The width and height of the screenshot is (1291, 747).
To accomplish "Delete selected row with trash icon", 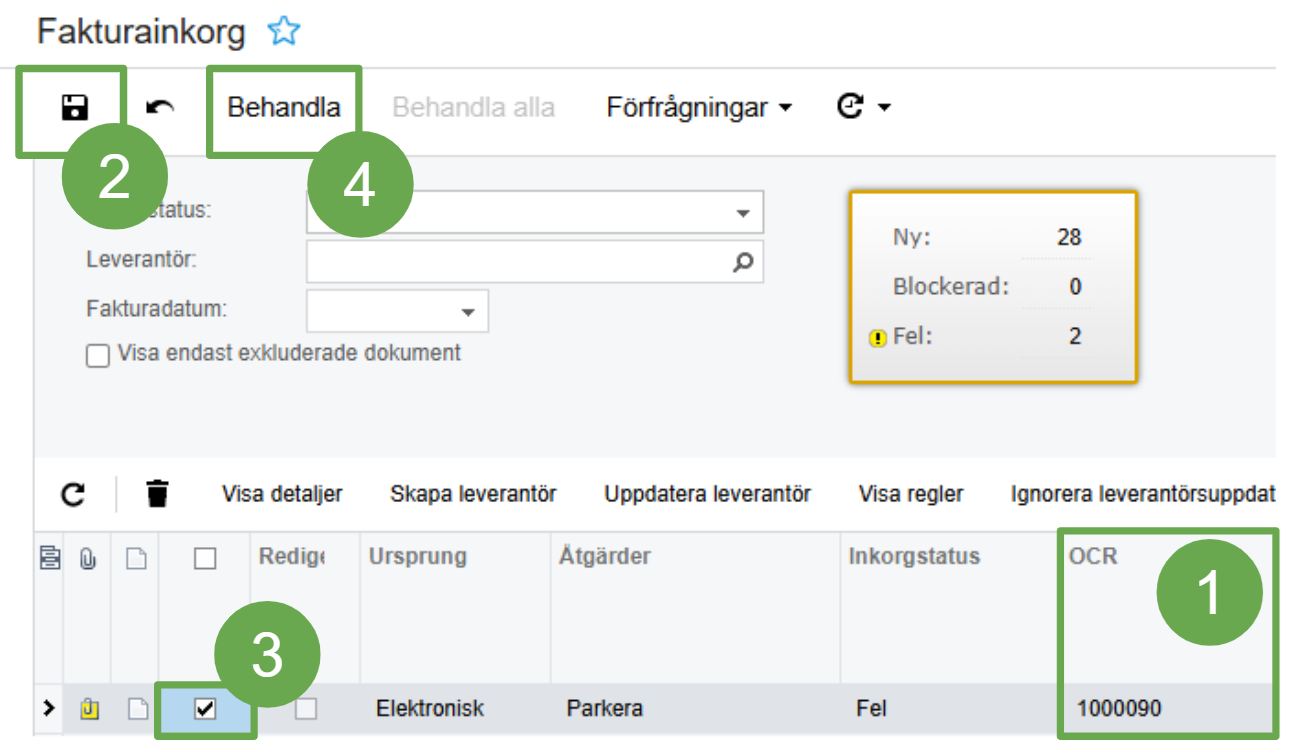I will 157,494.
